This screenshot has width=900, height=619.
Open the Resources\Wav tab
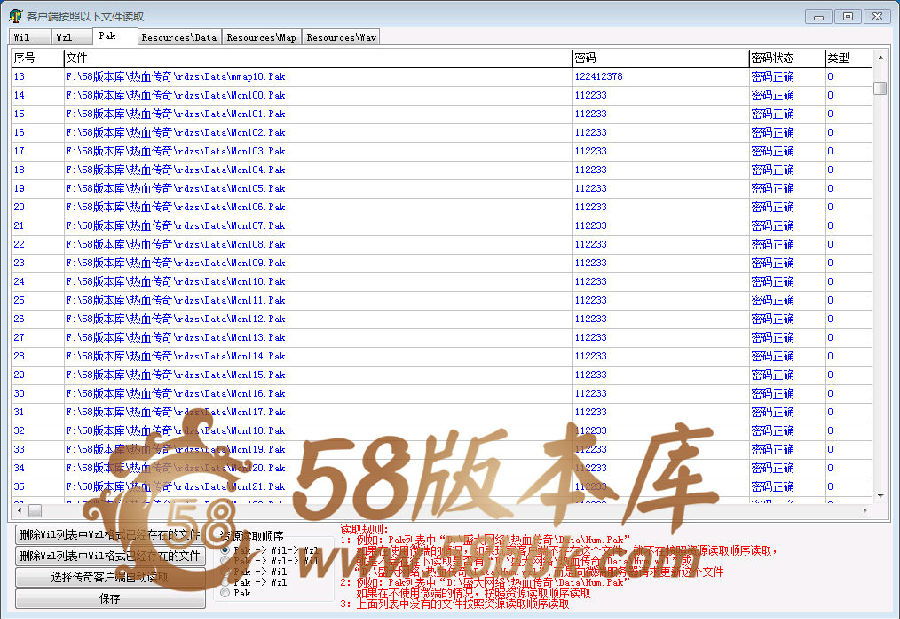[342, 37]
